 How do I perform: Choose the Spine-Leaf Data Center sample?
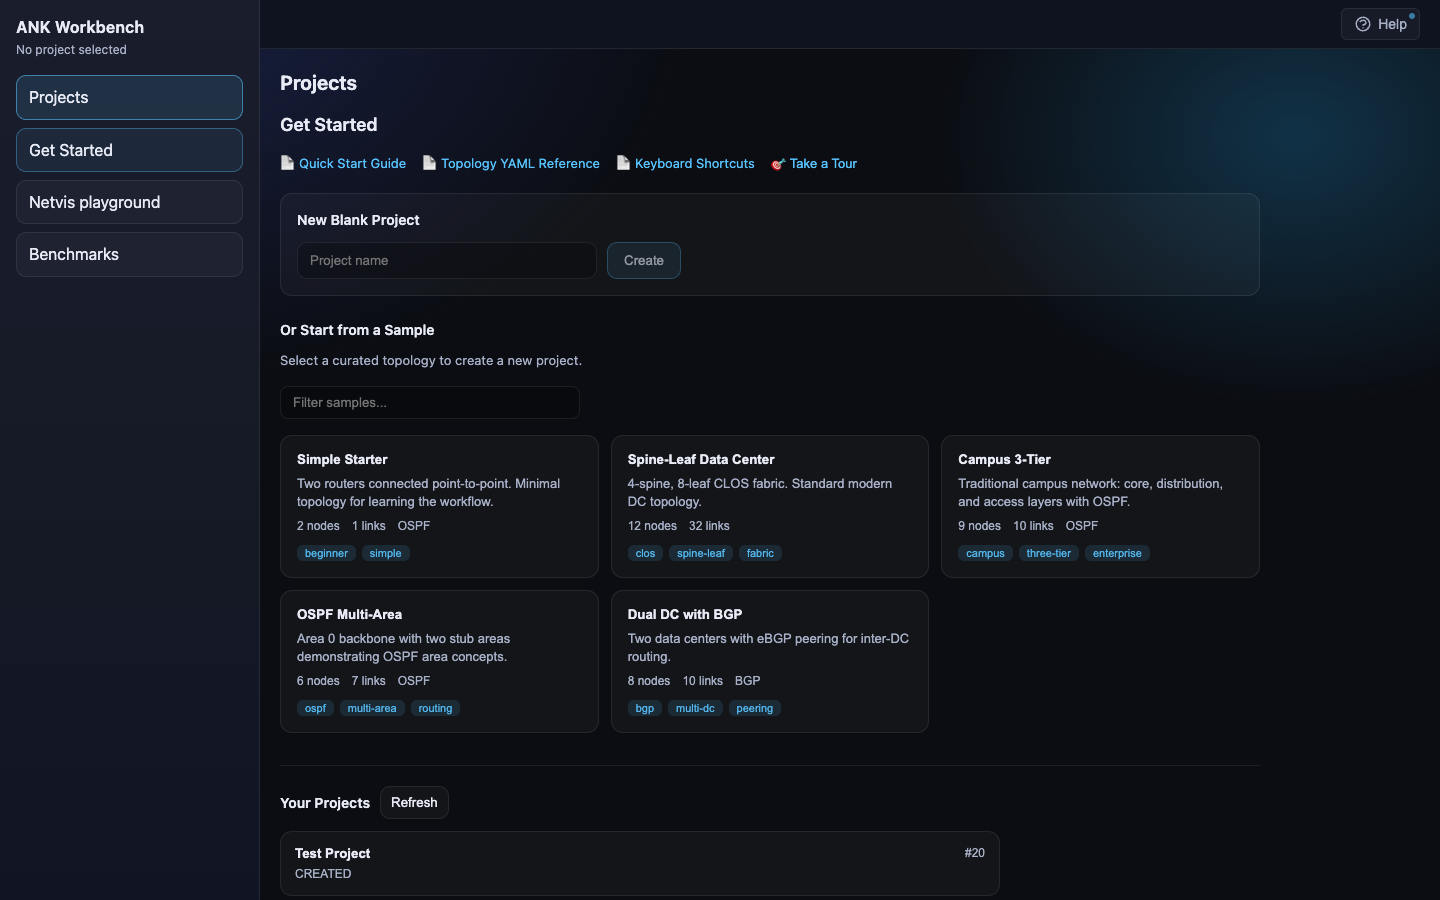point(769,506)
